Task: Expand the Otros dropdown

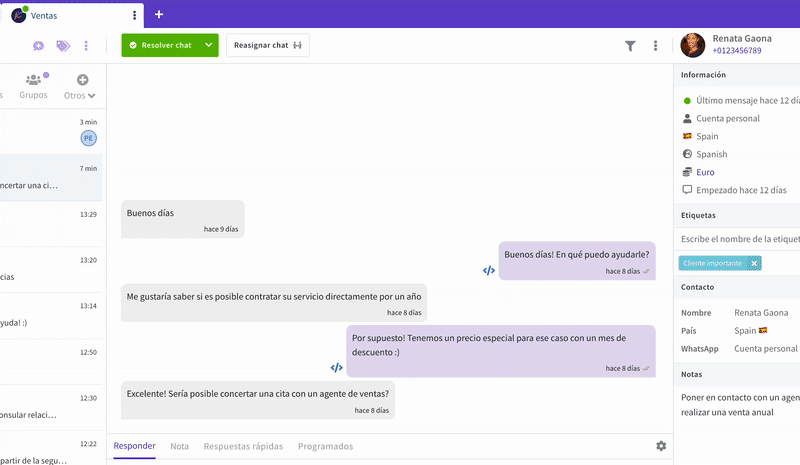Action: tap(80, 95)
